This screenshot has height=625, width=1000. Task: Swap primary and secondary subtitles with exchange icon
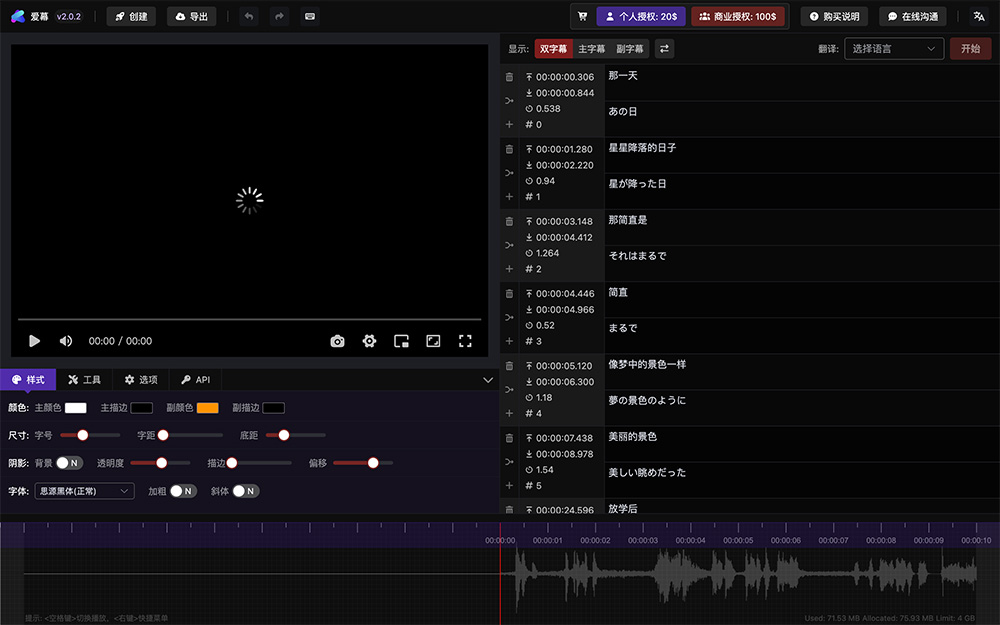[666, 48]
